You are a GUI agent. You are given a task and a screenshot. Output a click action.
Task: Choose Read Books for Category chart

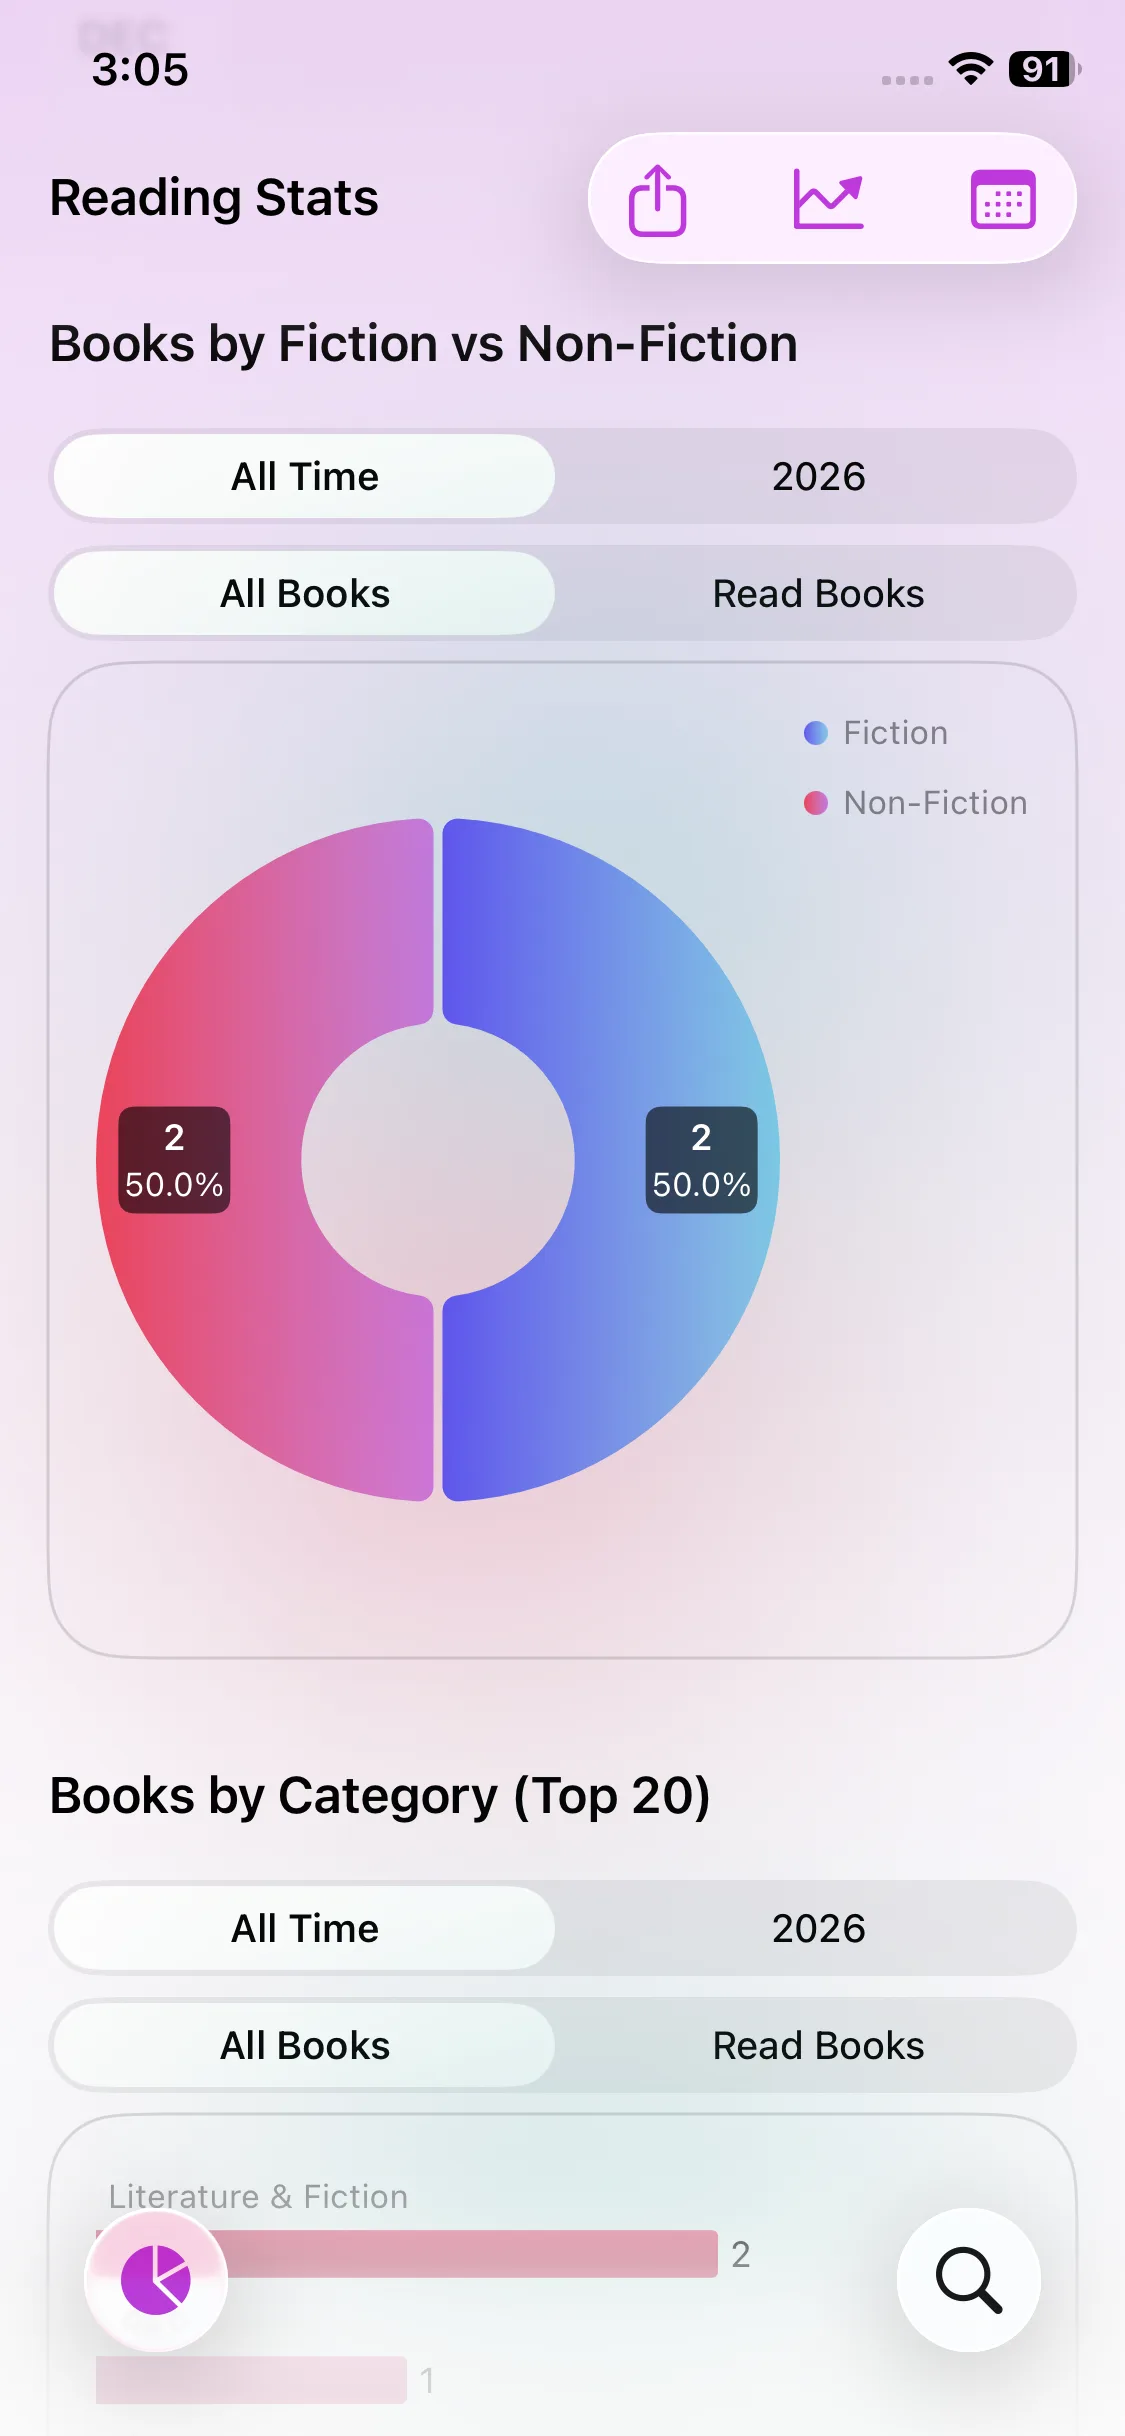click(818, 2046)
